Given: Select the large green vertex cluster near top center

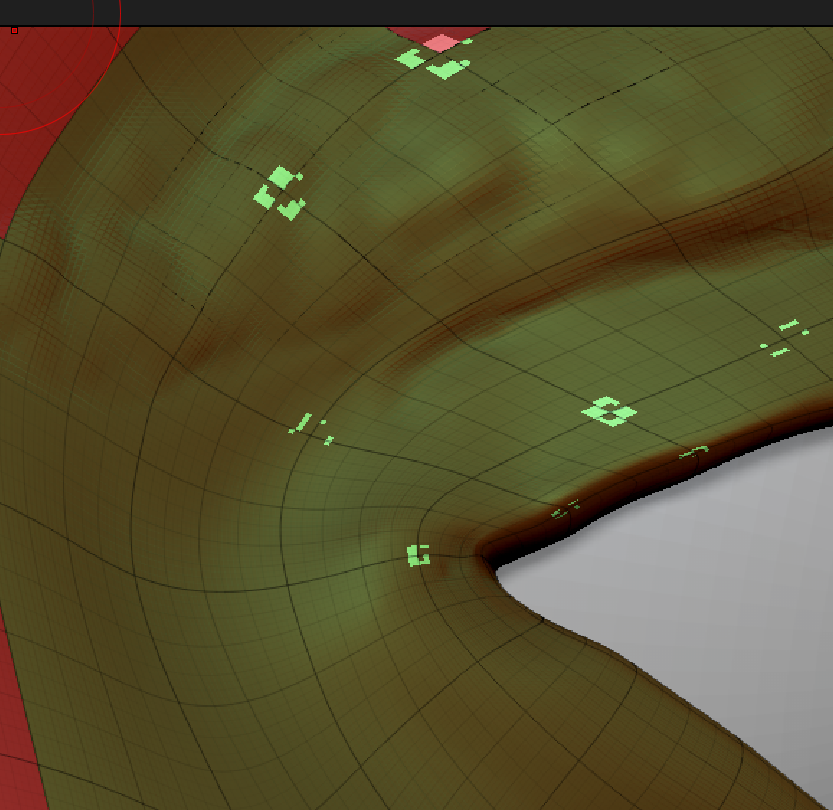Looking at the screenshot, I should click(428, 62).
